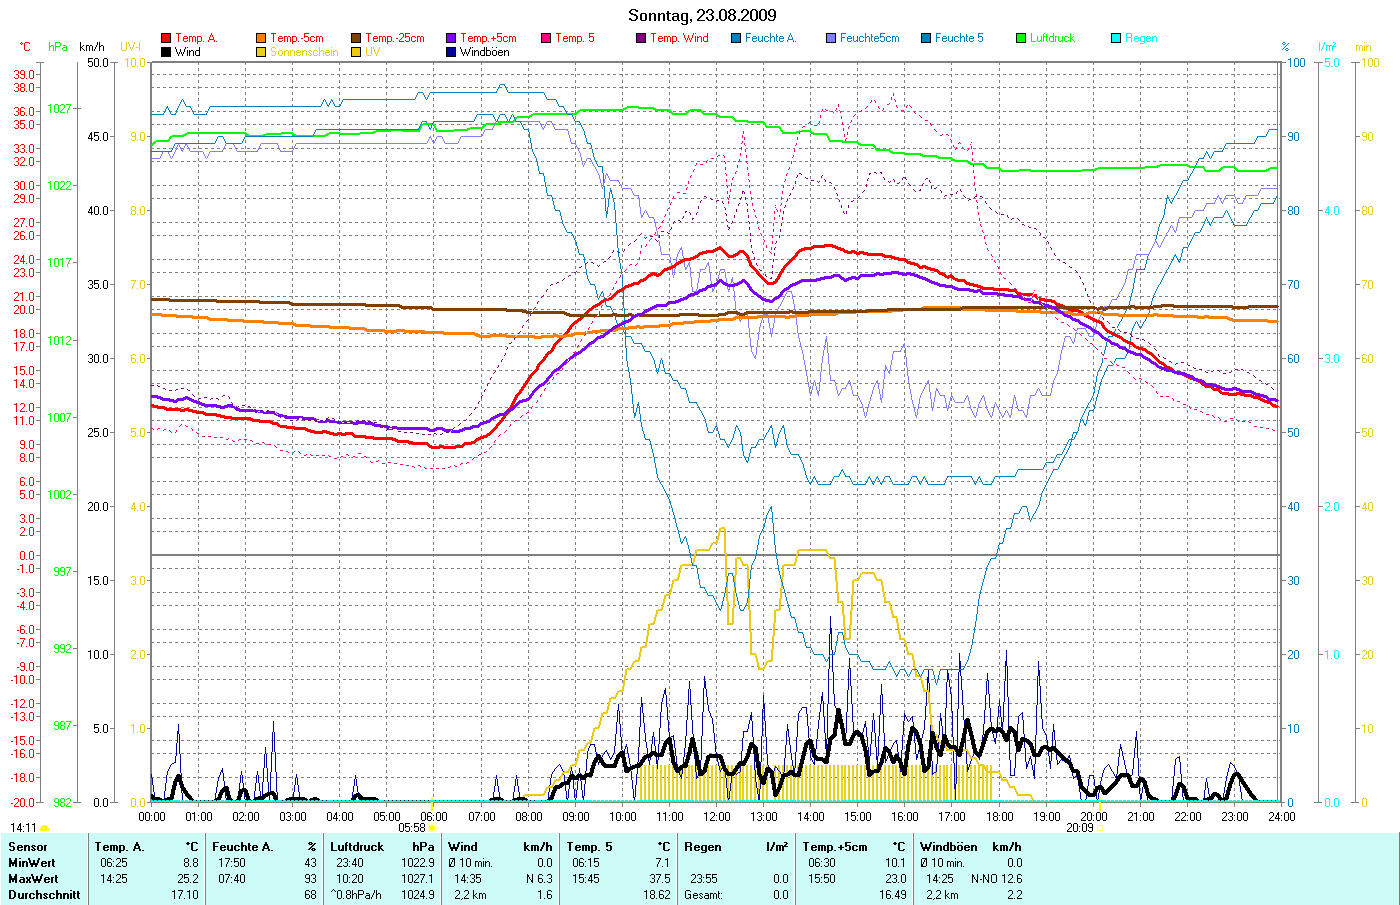Click the purple Temp.+5cm legend swatch
Image resolution: width=1400 pixels, height=905 pixels.
(451, 38)
